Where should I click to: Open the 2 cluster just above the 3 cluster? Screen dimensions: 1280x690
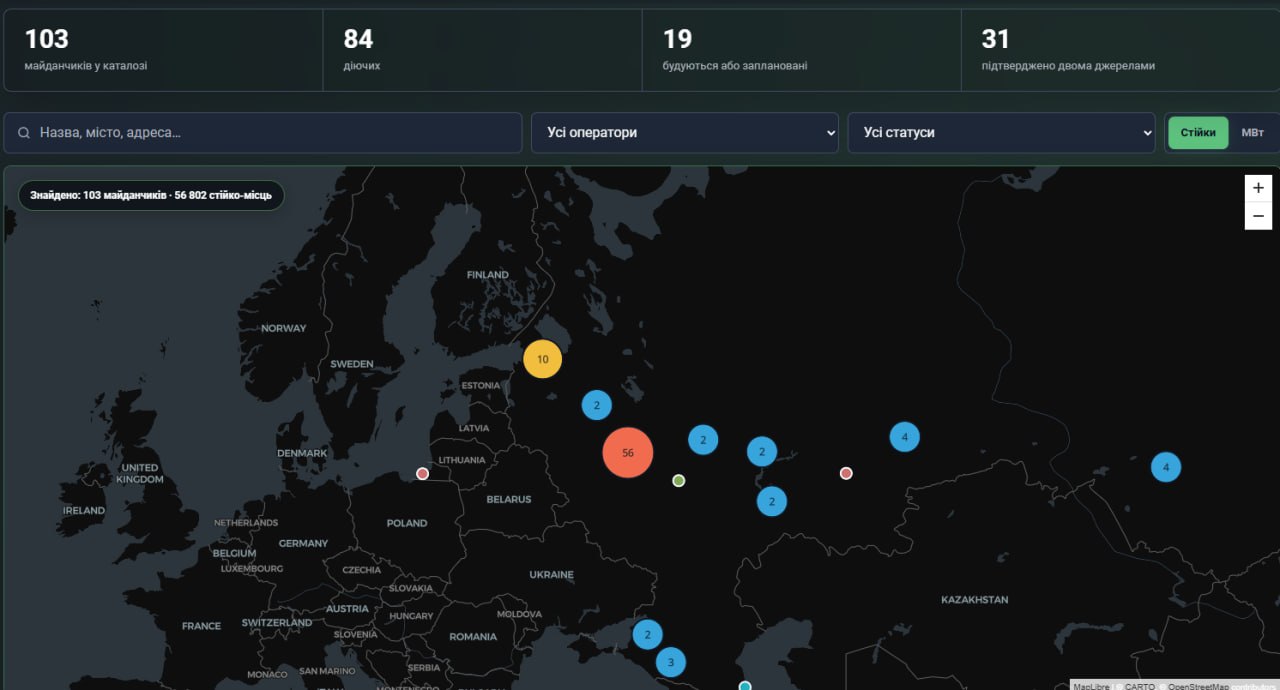tap(647, 634)
